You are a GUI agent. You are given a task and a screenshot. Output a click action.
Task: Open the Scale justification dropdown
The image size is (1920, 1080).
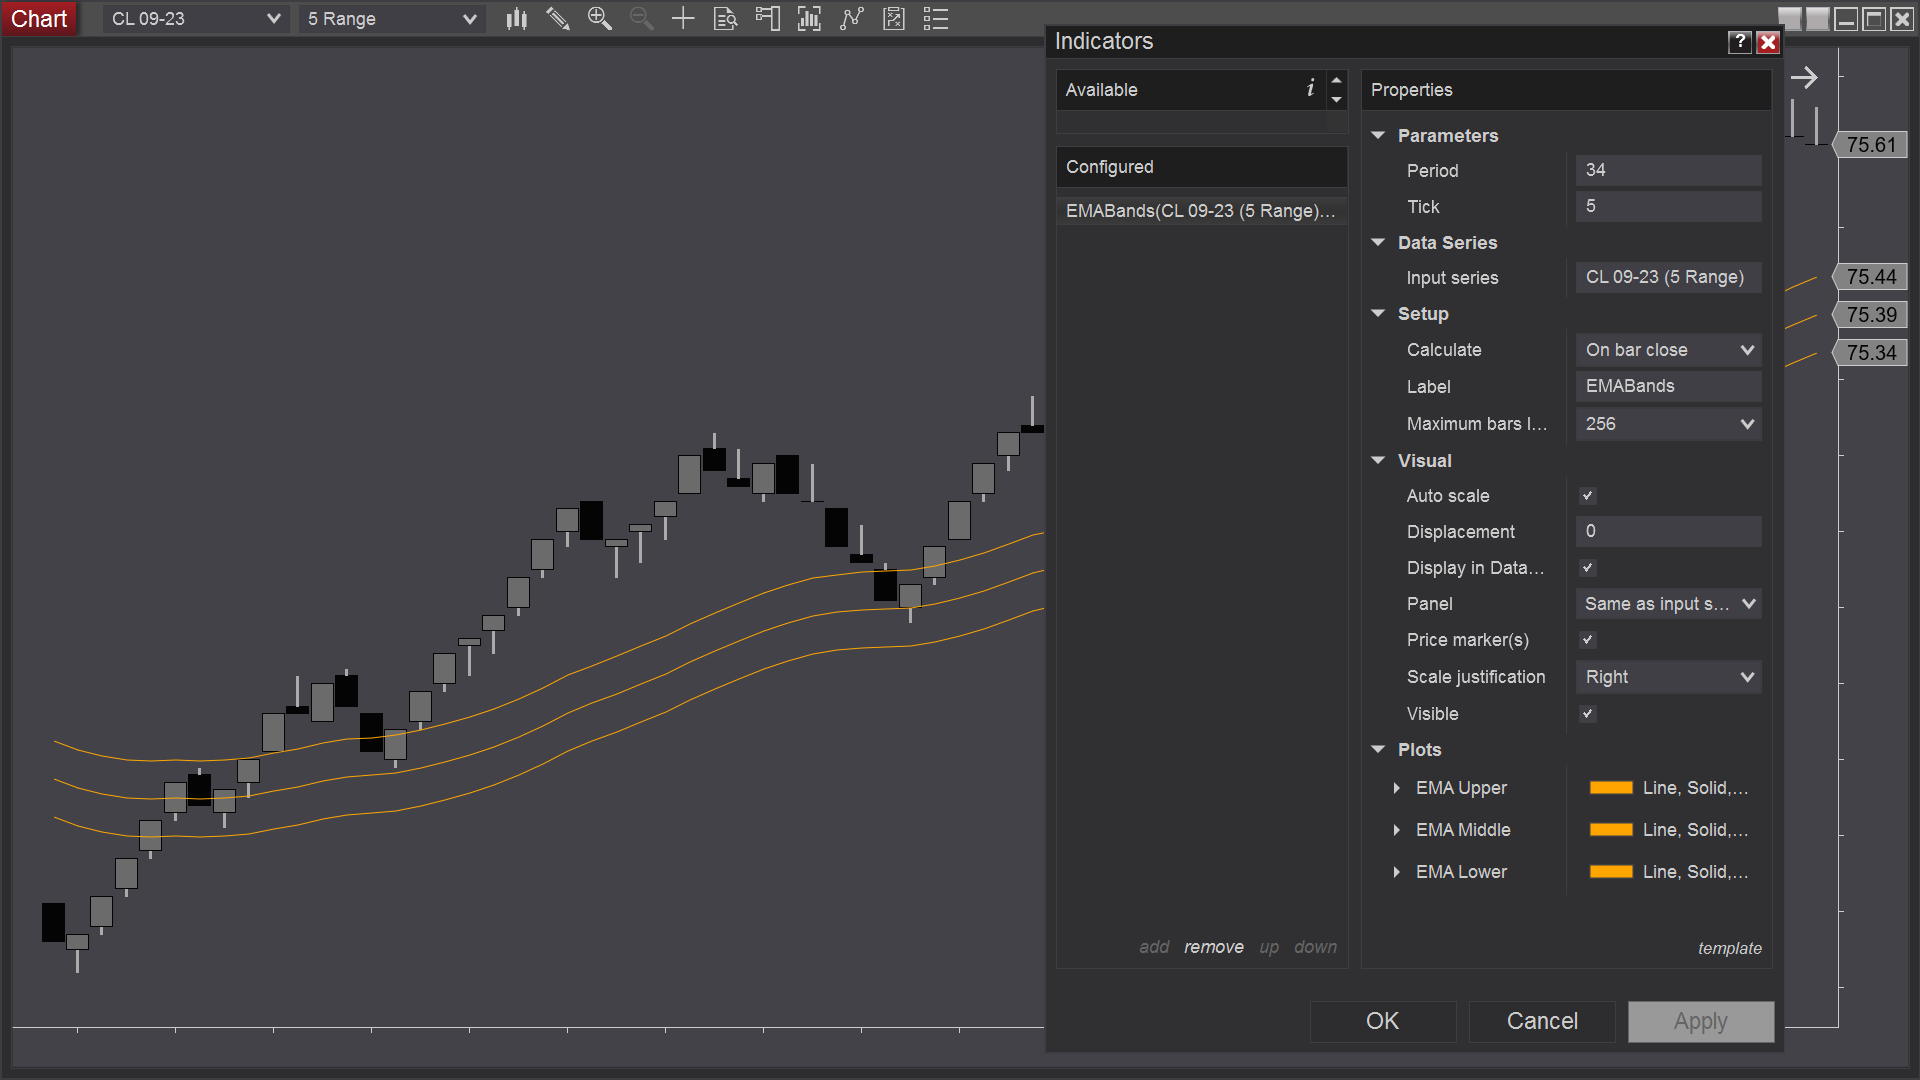click(1667, 677)
